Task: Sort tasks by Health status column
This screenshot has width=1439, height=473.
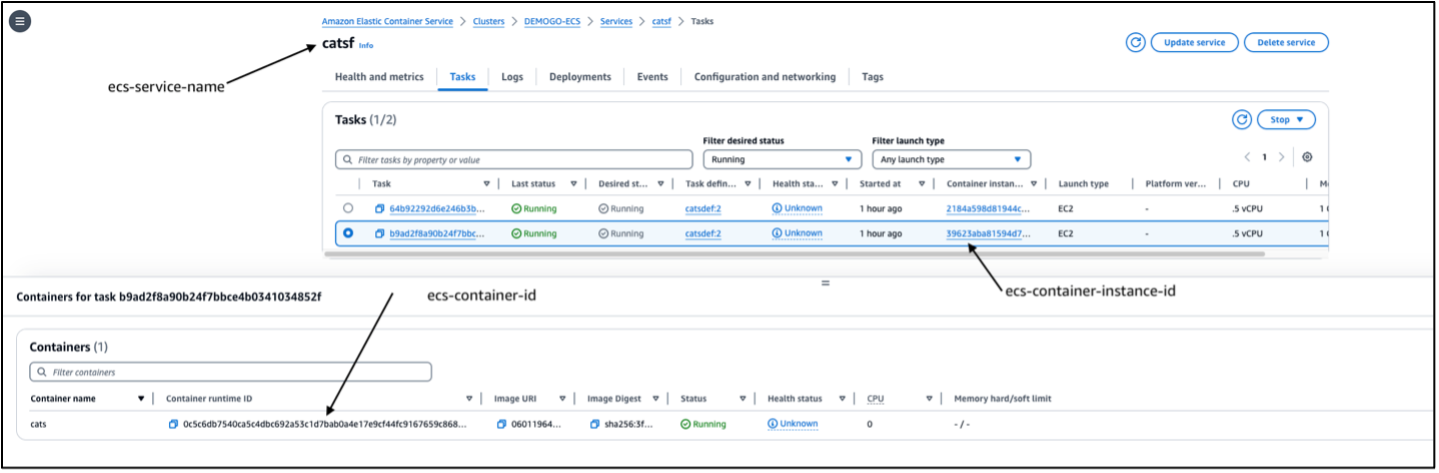Action: tap(836, 184)
